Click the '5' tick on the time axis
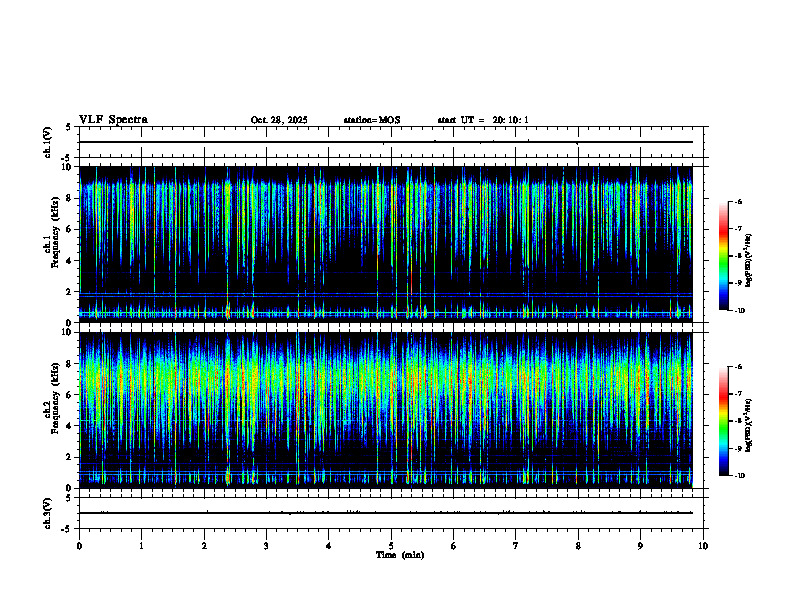Viewport: 792px width, 612px height. [x=391, y=546]
